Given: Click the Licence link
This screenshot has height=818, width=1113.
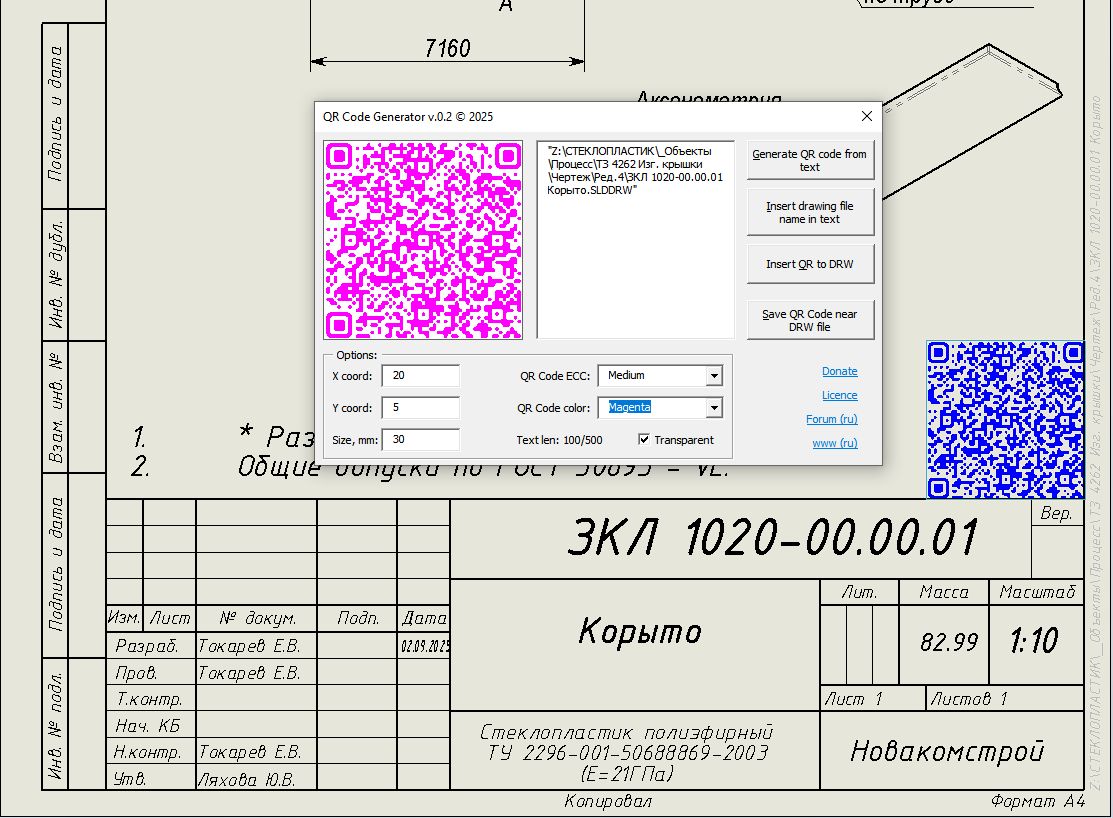Looking at the screenshot, I should [839, 395].
